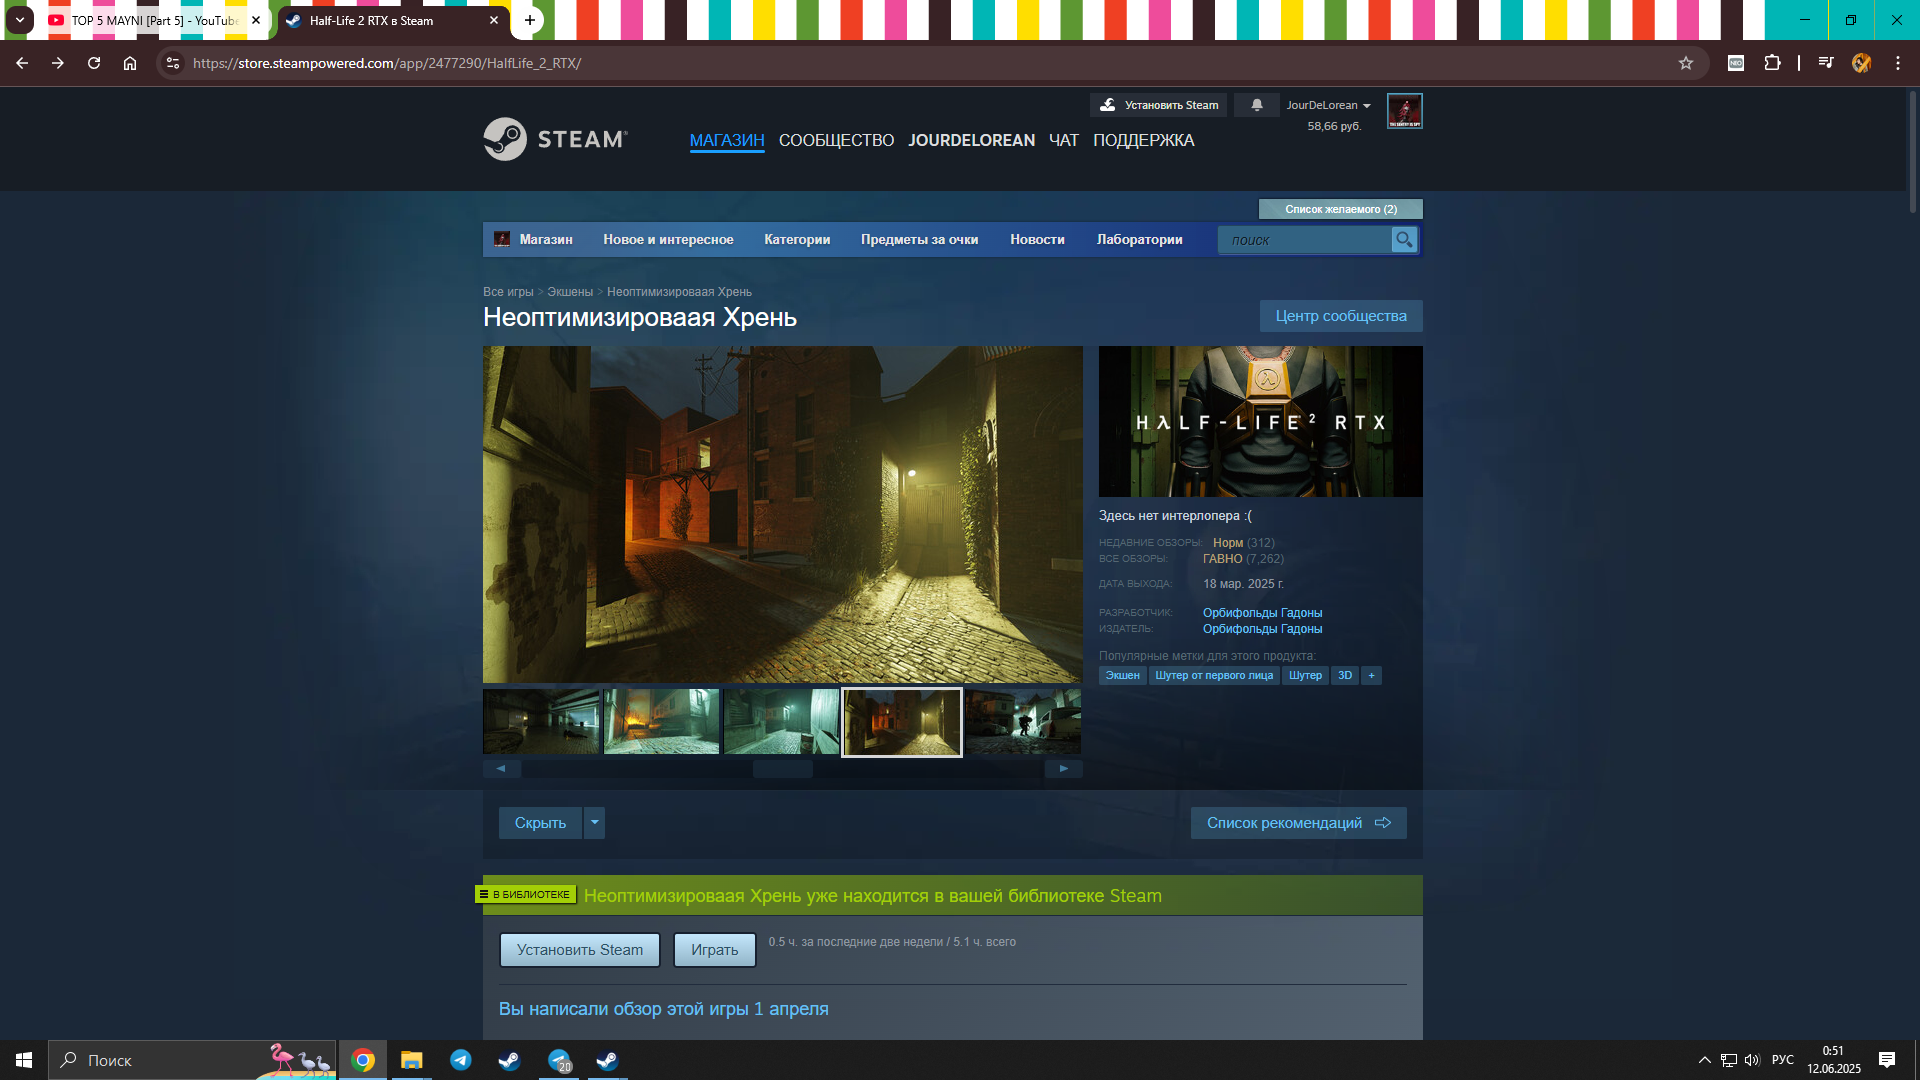The width and height of the screenshot is (1920, 1080).
Task: Expand the dropdown arrow beside Скрыть
Action: pyautogui.click(x=595, y=823)
